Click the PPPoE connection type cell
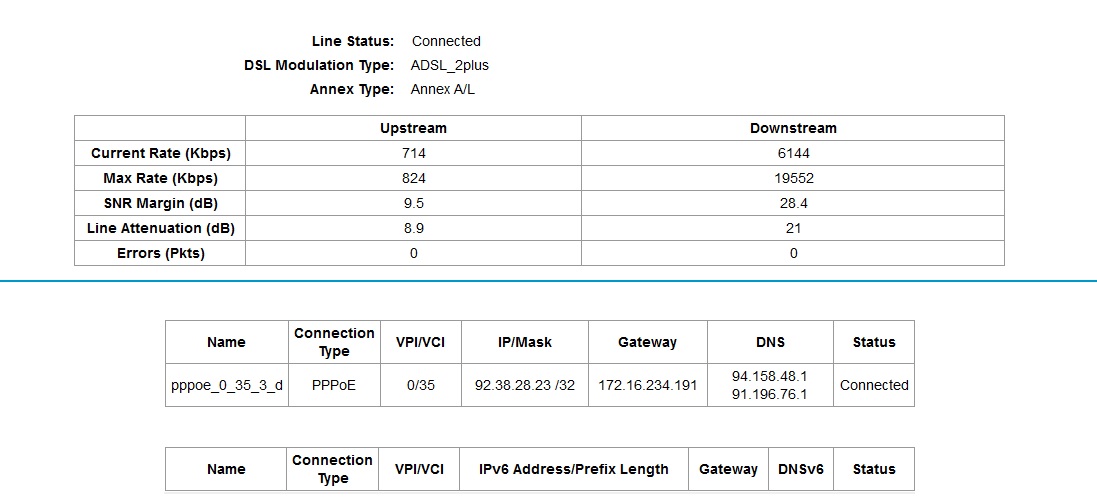The height and width of the screenshot is (502, 1097). pos(334,385)
